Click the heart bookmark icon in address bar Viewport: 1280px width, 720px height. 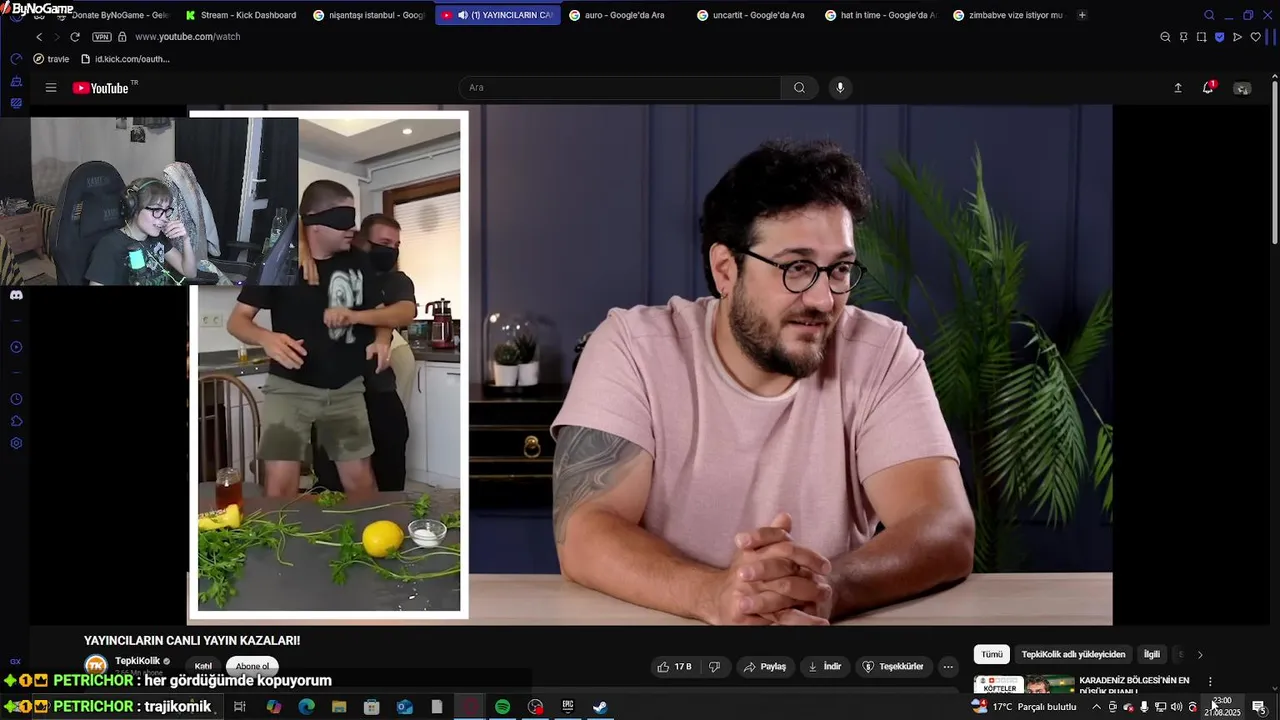[x=1255, y=37]
